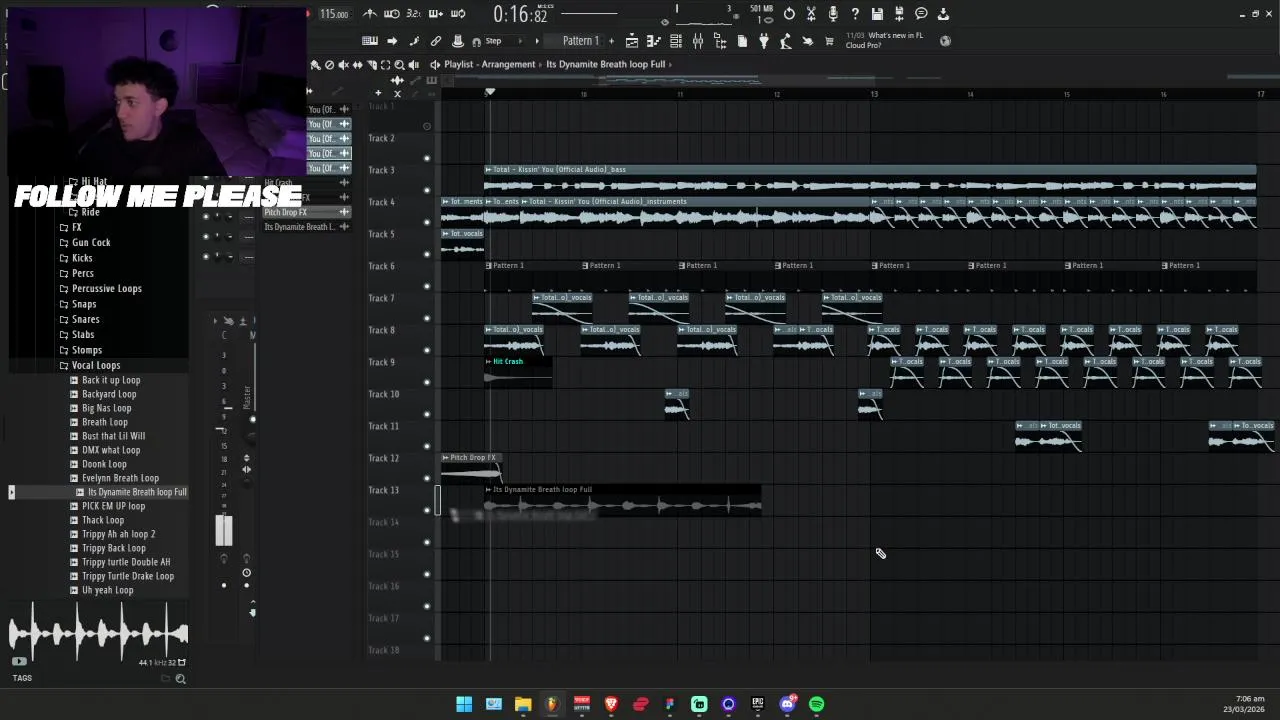Expand the FX folder in browser
Image resolution: width=1280 pixels, height=720 pixels.
pyautogui.click(x=76, y=227)
